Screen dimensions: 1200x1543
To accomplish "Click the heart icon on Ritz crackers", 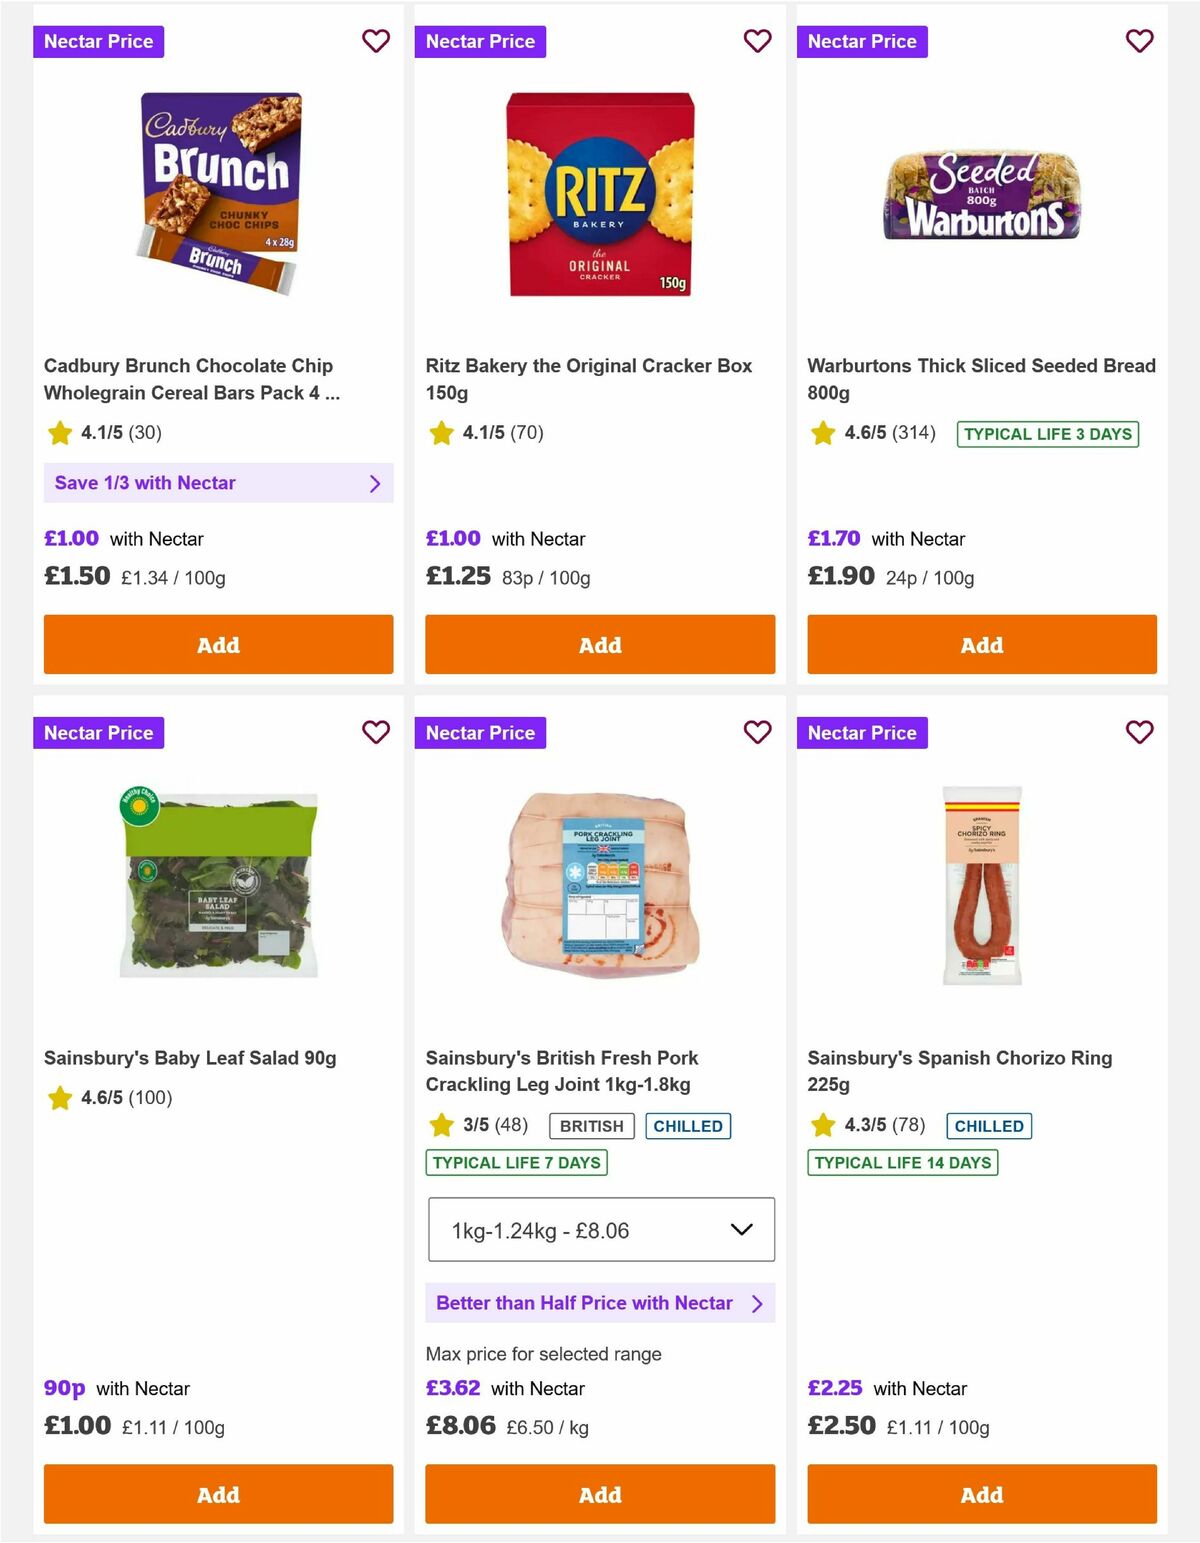I will (x=757, y=41).
